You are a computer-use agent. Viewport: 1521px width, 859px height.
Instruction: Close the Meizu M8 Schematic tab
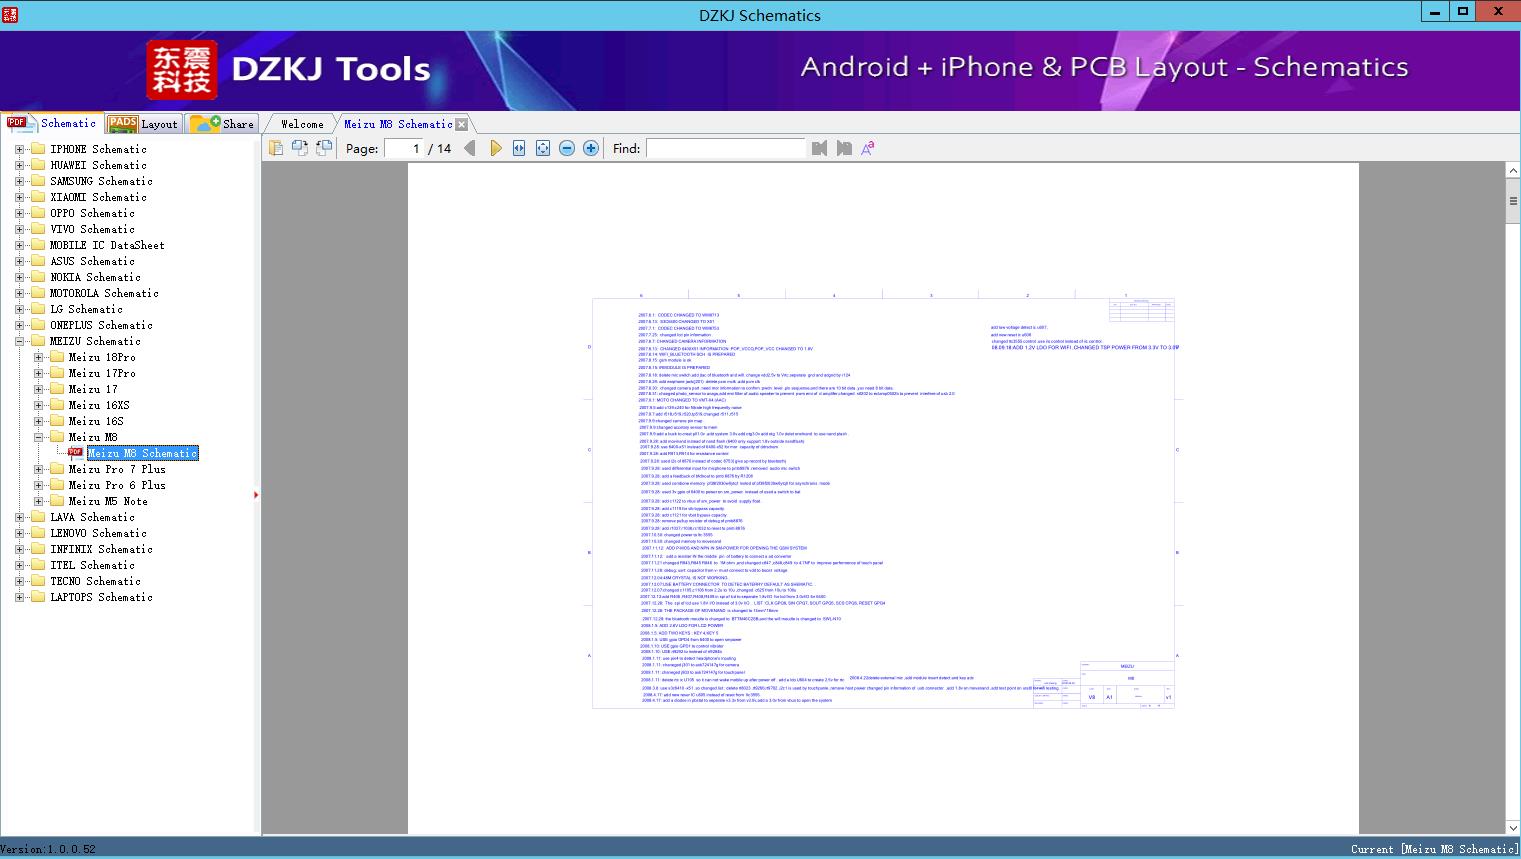[x=461, y=124]
